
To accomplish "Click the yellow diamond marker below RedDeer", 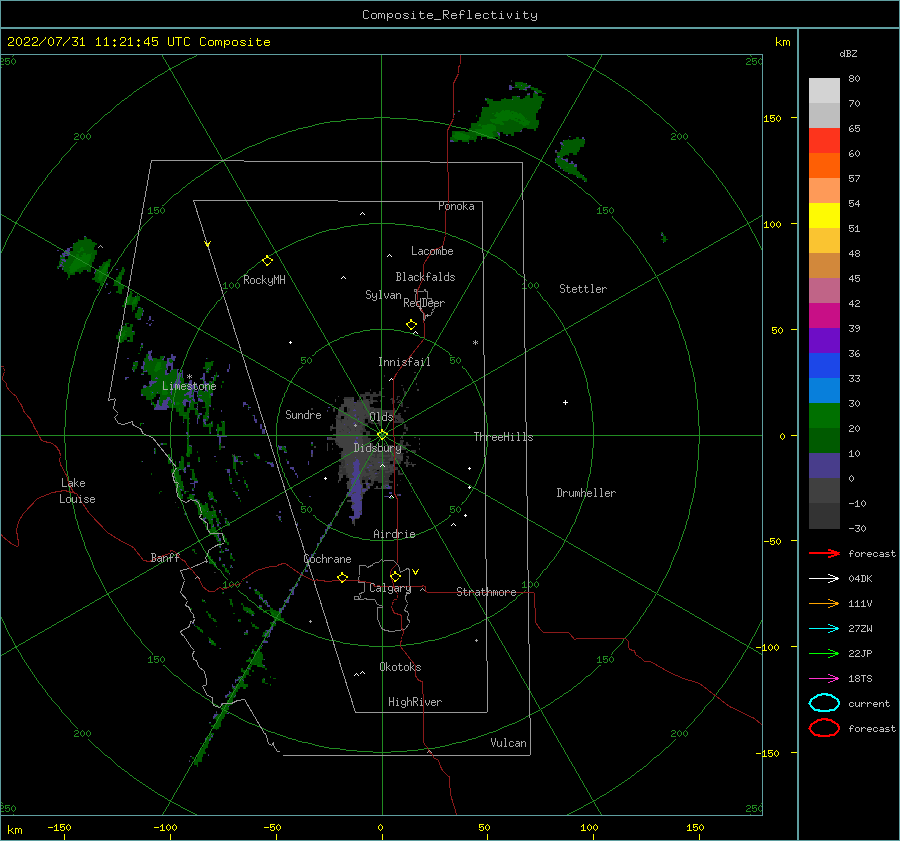I will [x=412, y=325].
